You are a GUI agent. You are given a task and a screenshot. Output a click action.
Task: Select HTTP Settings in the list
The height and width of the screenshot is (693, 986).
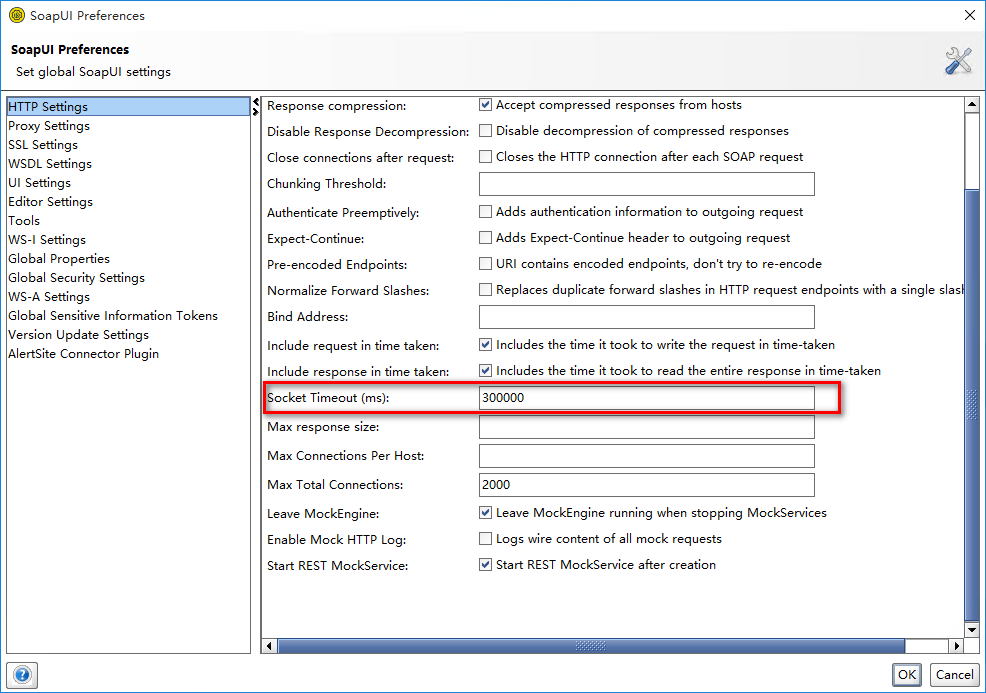point(128,106)
